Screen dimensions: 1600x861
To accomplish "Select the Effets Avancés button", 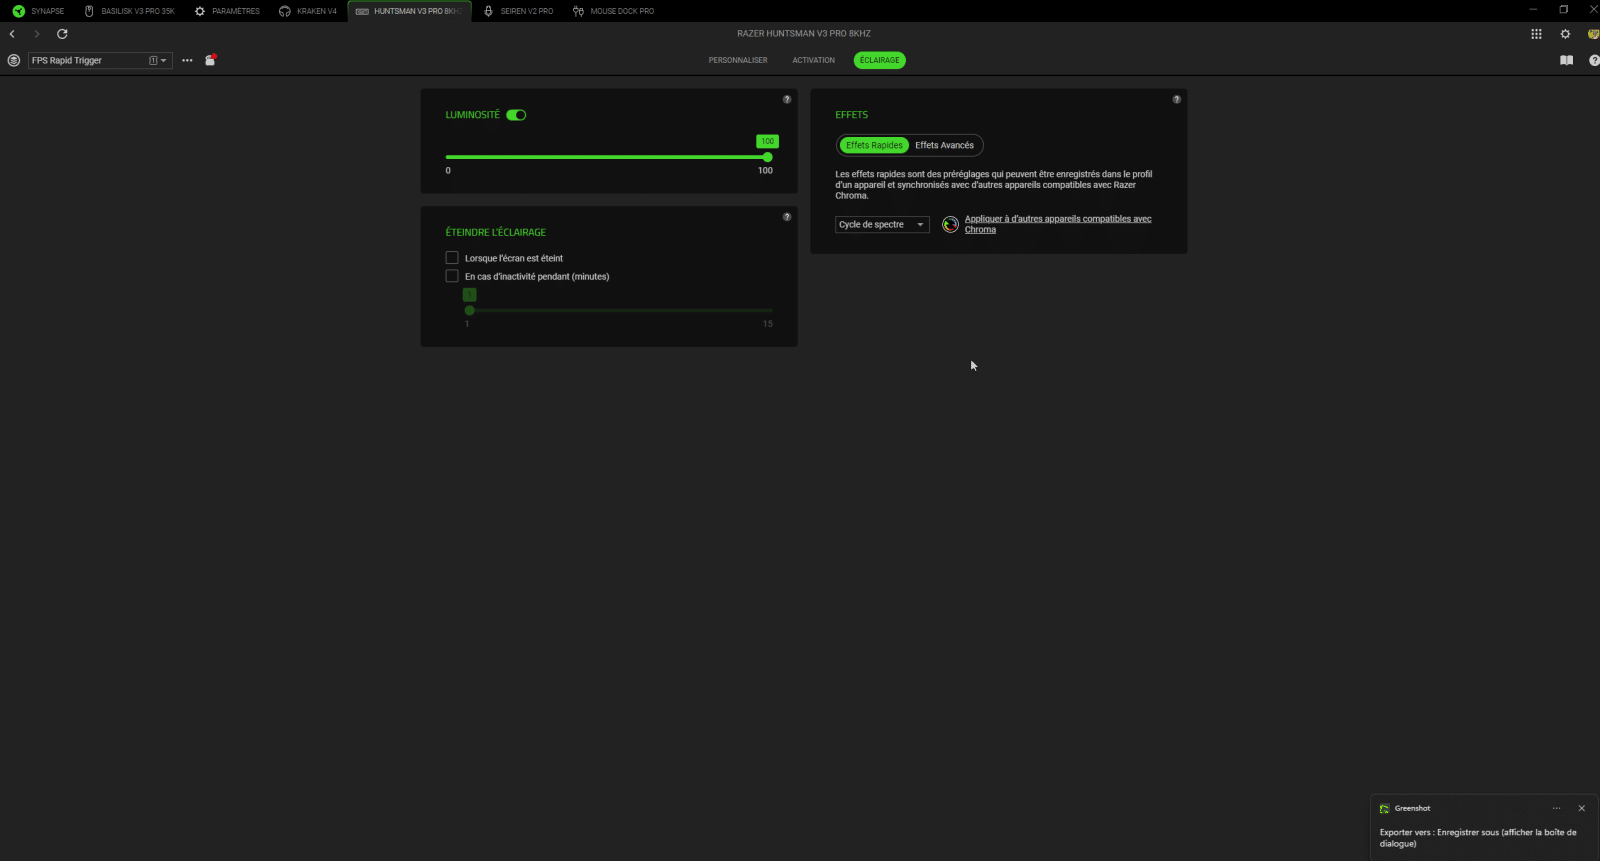I will click(944, 145).
